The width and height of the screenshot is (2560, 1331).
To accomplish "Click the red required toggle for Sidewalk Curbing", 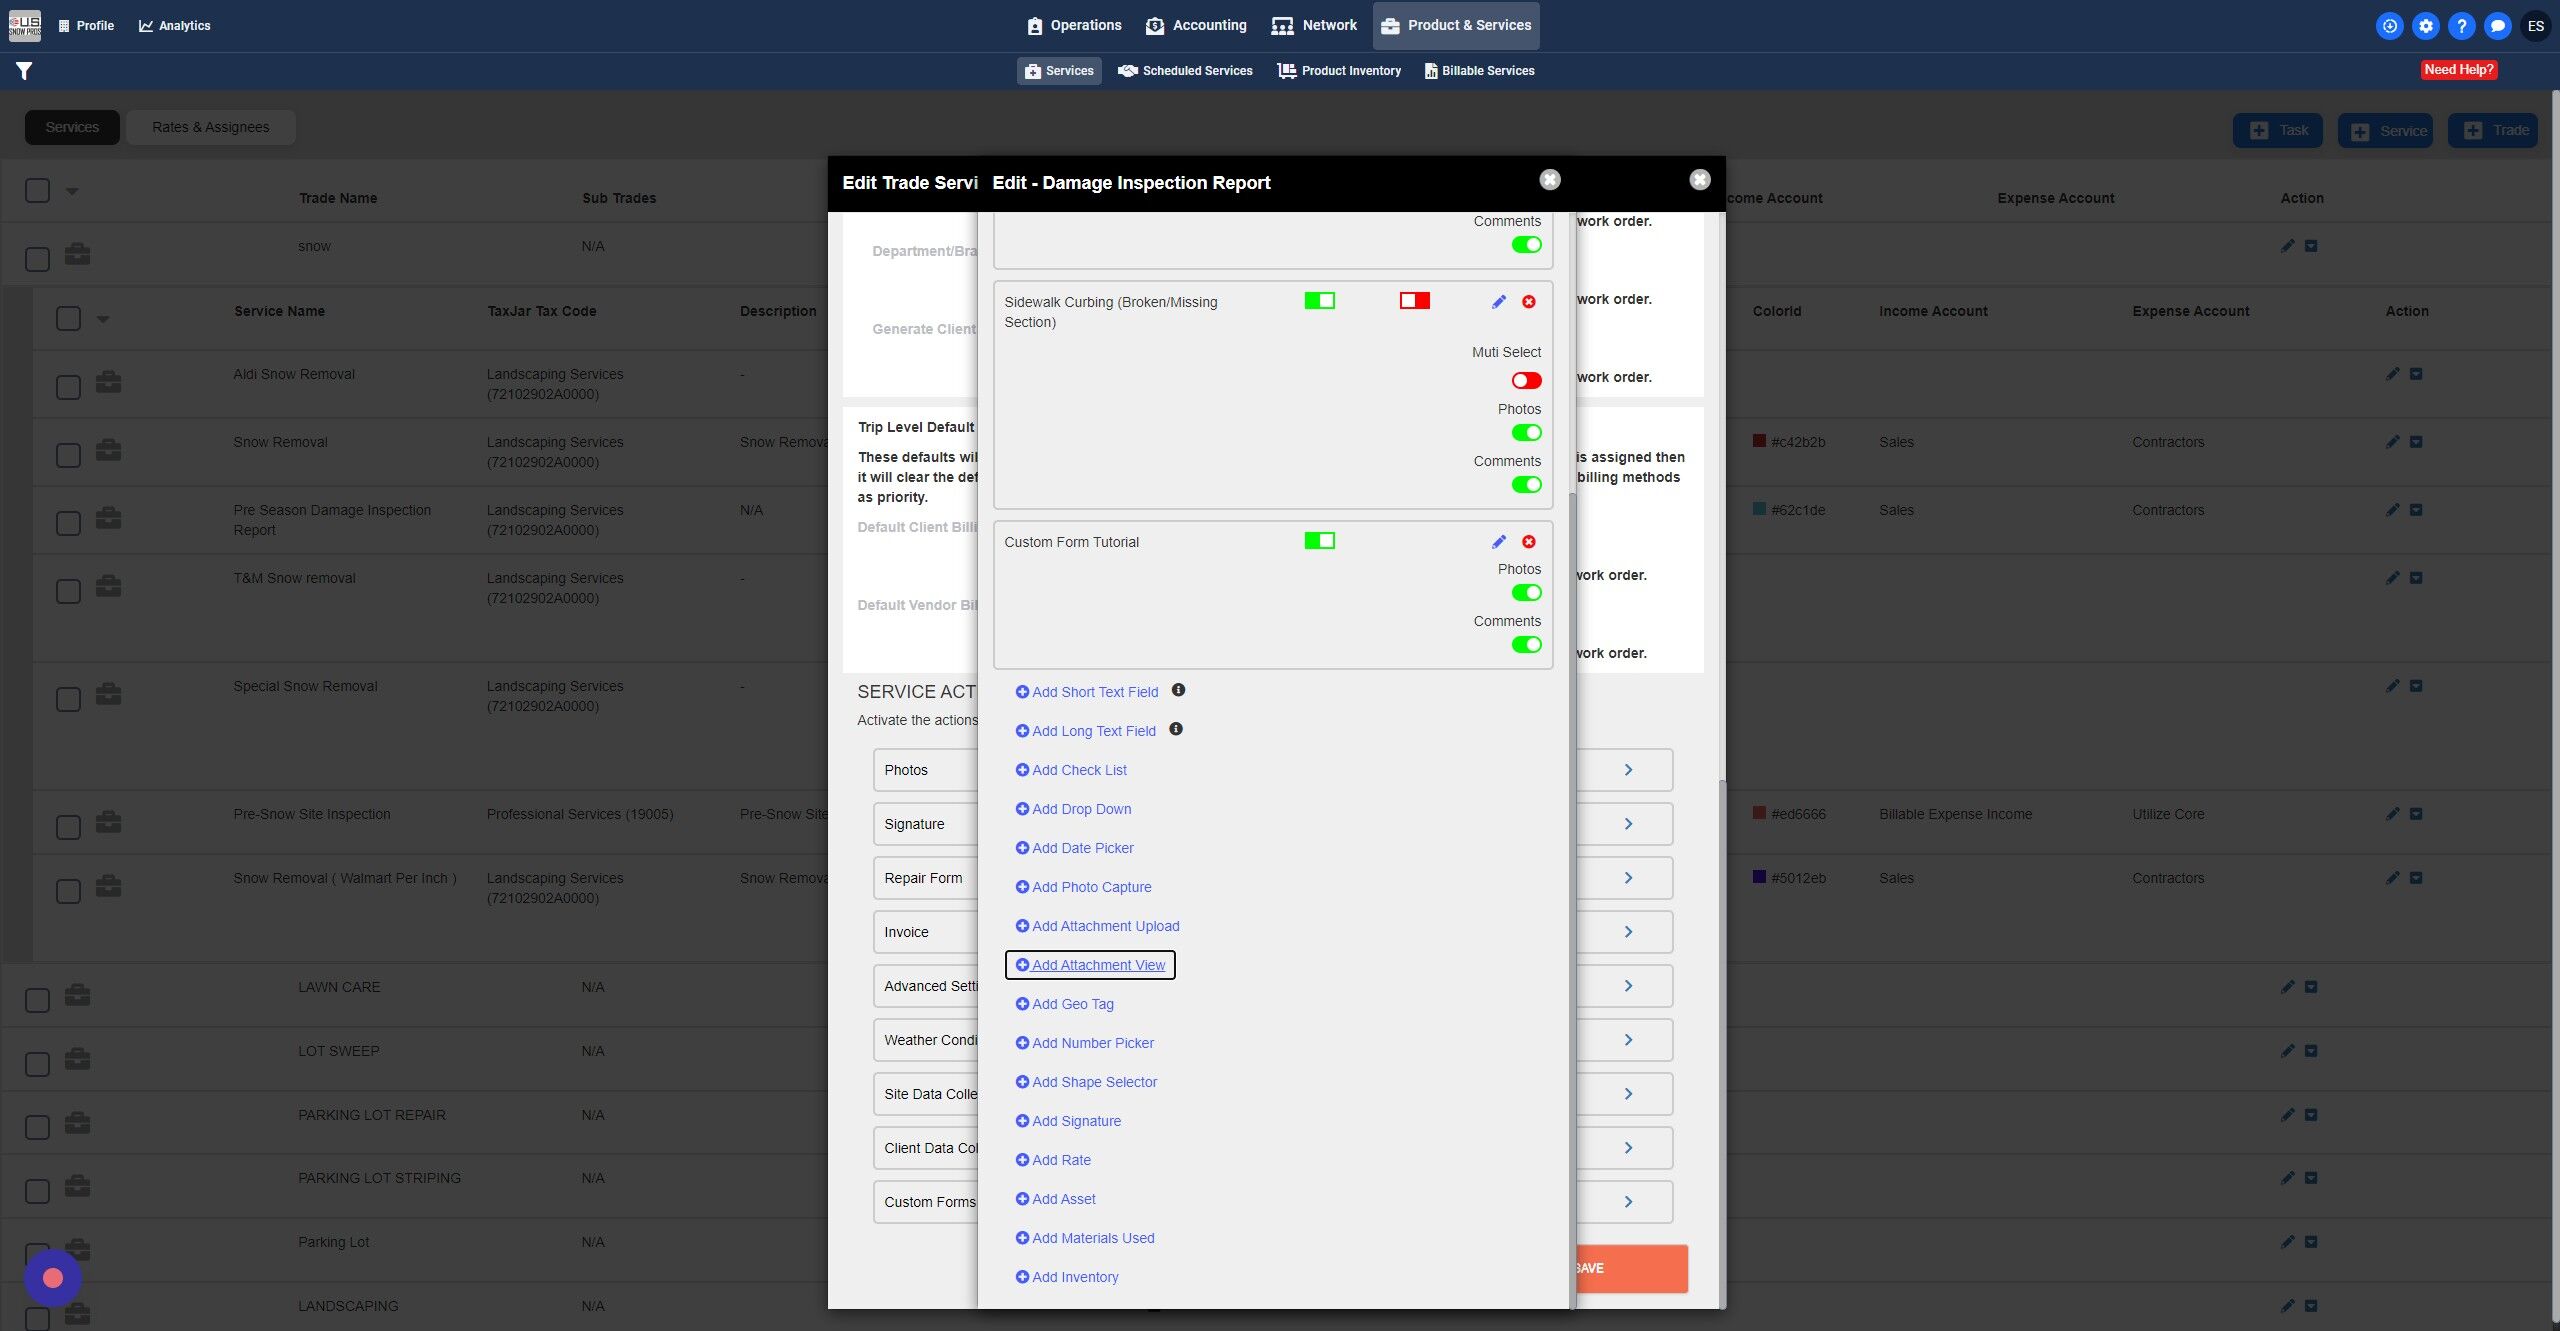I will (x=1414, y=301).
